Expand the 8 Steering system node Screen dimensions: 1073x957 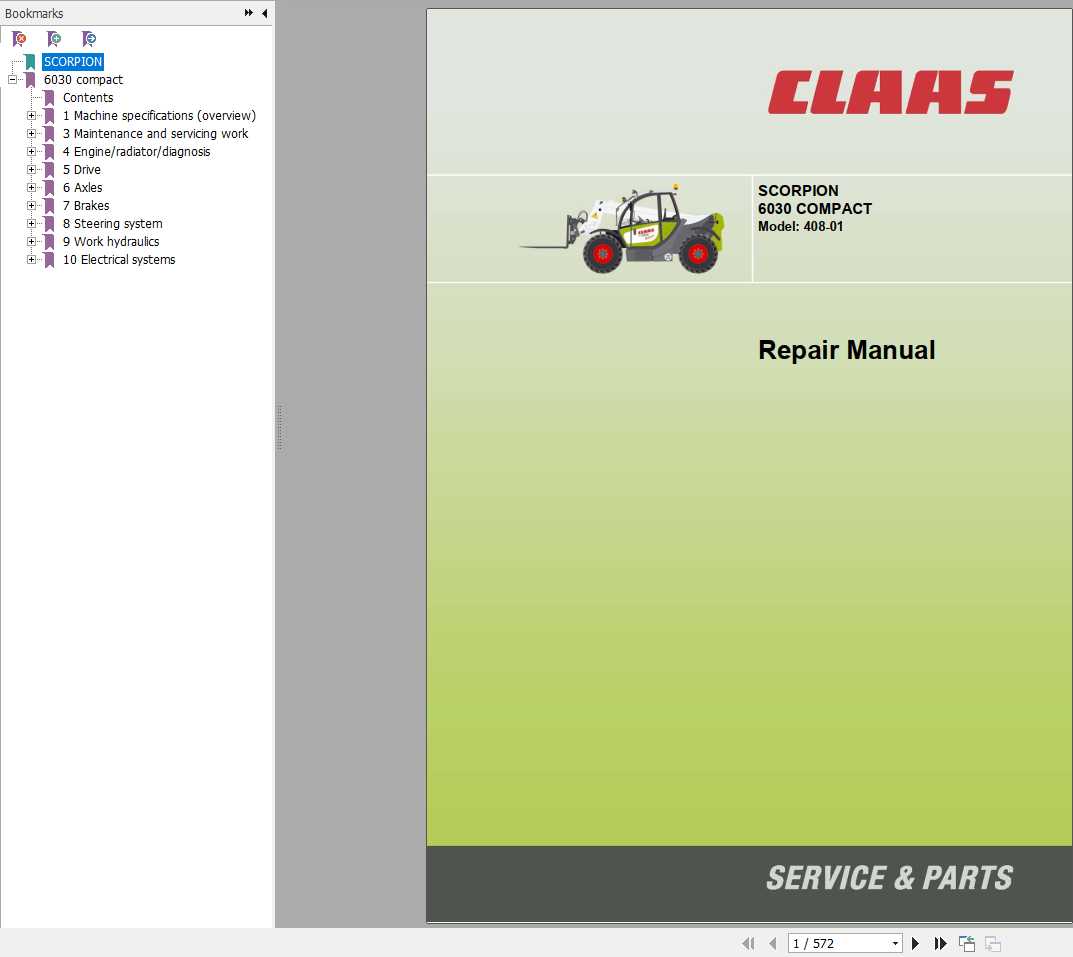click(31, 224)
